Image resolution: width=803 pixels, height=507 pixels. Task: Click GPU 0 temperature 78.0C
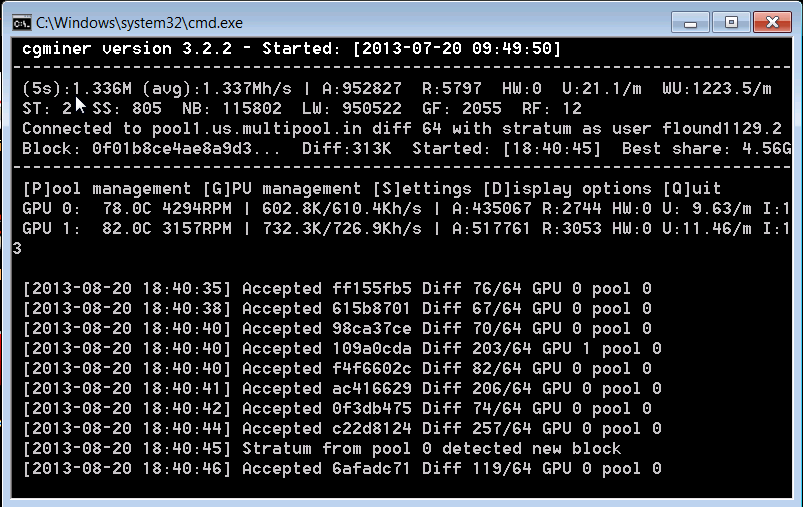pyautogui.click(x=127, y=208)
